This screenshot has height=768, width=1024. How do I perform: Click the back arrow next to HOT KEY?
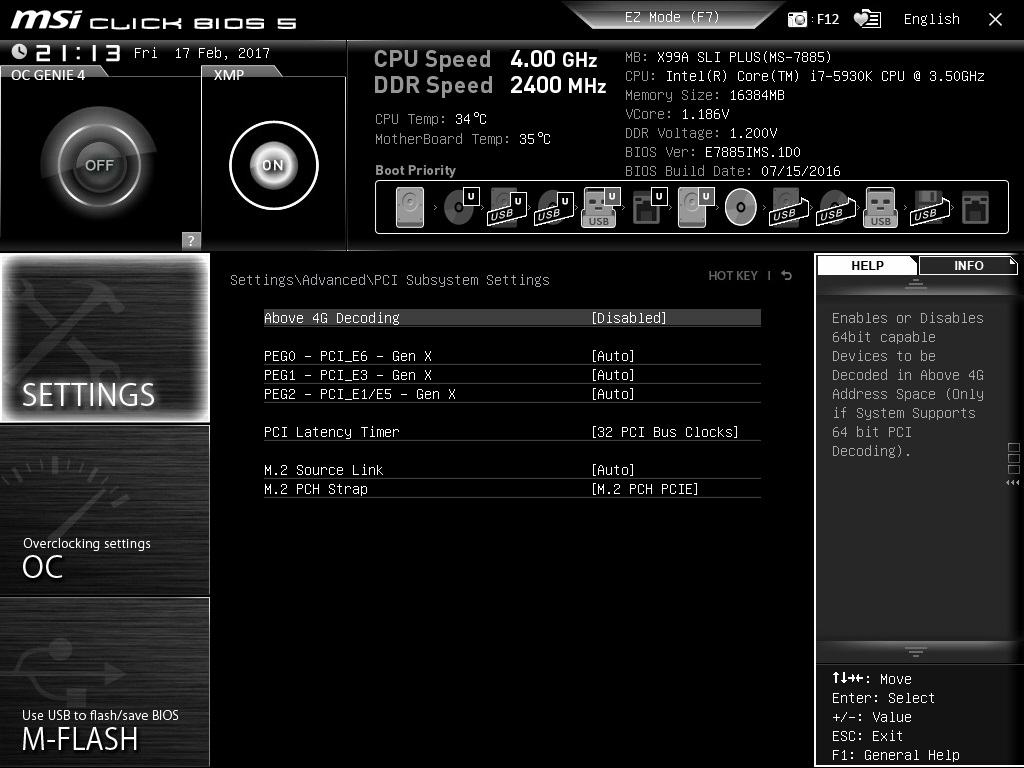pos(786,276)
